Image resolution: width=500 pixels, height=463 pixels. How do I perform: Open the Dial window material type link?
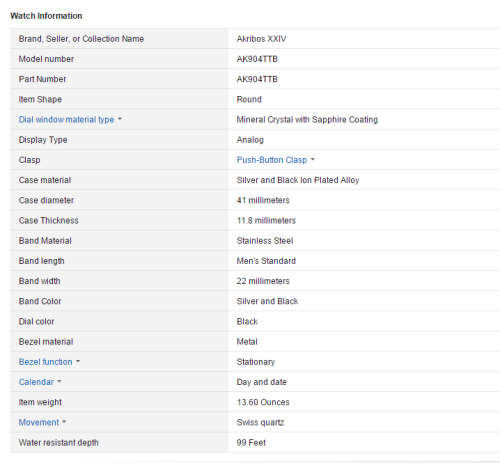(x=66, y=119)
